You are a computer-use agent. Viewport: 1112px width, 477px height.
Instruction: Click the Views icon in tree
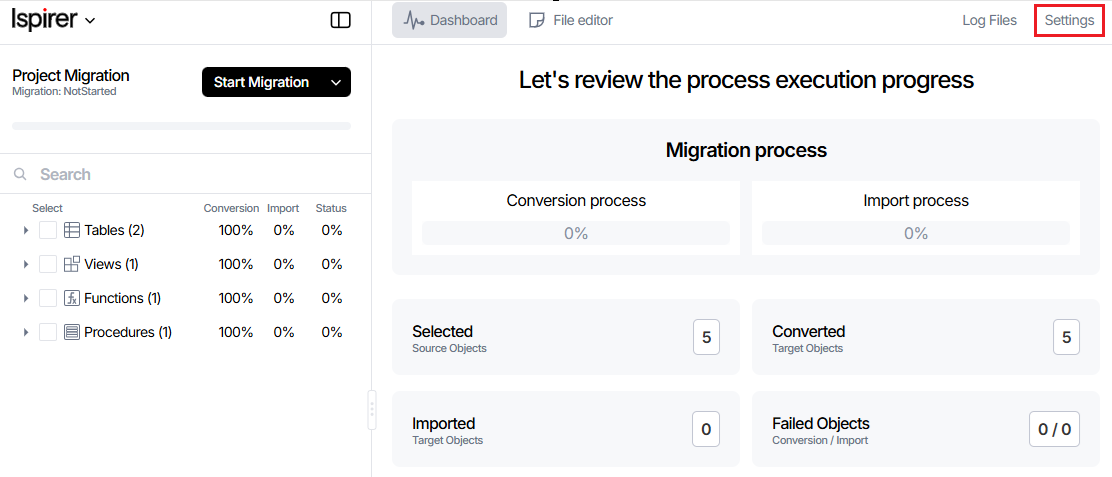(72, 264)
